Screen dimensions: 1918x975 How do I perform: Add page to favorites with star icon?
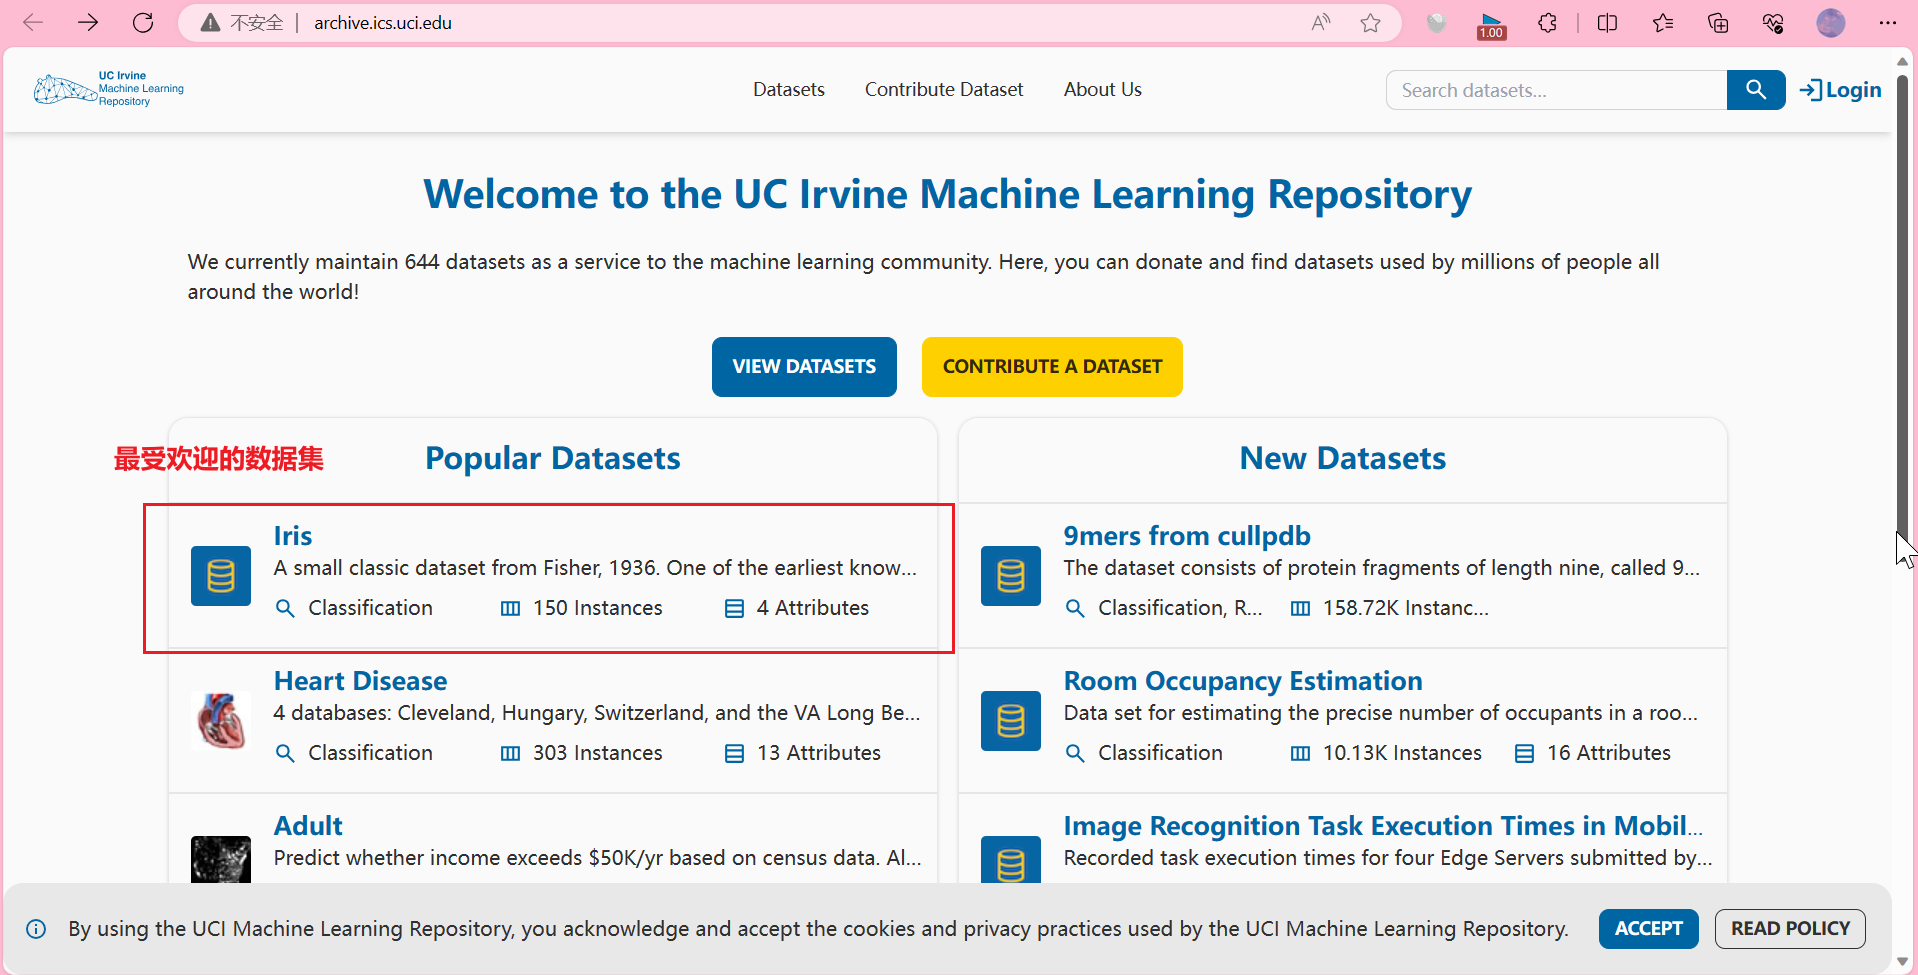tap(1370, 23)
